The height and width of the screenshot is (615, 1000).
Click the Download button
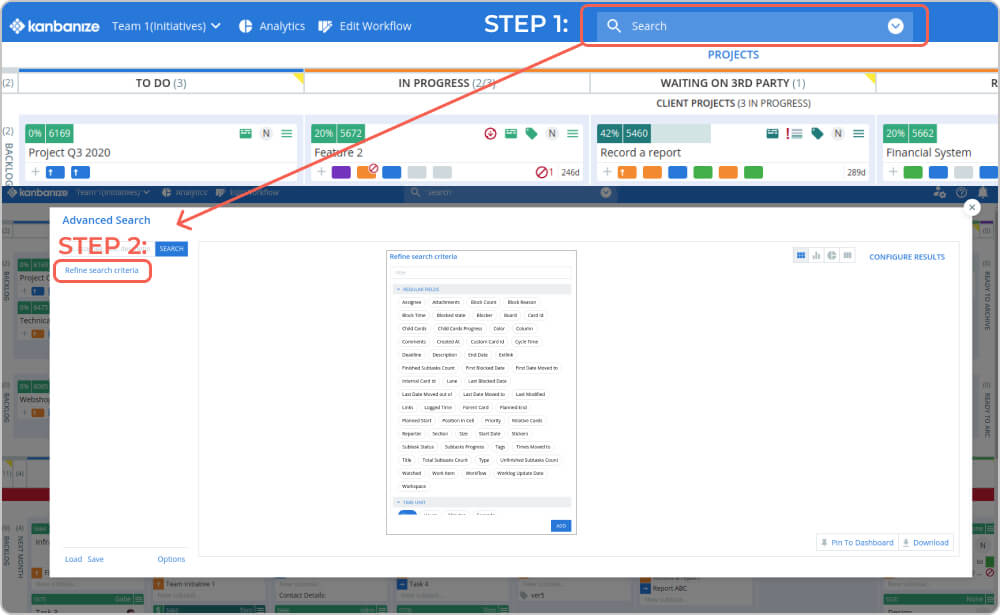925,543
